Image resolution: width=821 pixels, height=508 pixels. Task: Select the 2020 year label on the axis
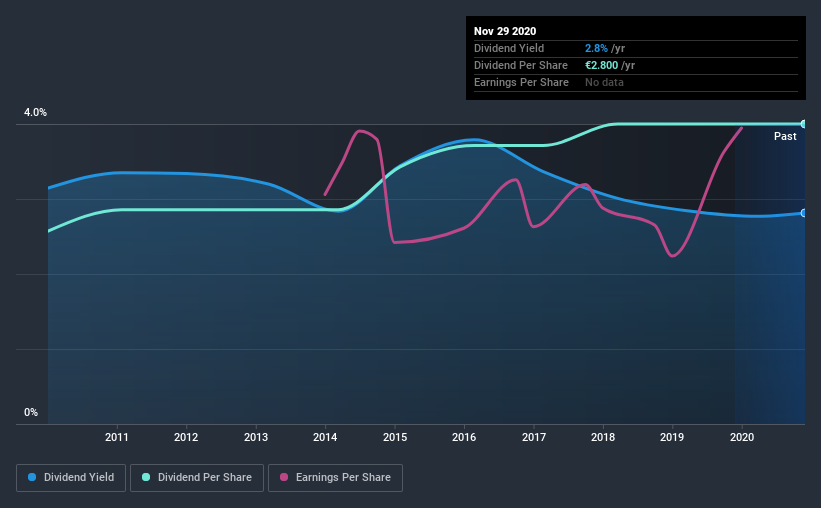click(x=742, y=437)
